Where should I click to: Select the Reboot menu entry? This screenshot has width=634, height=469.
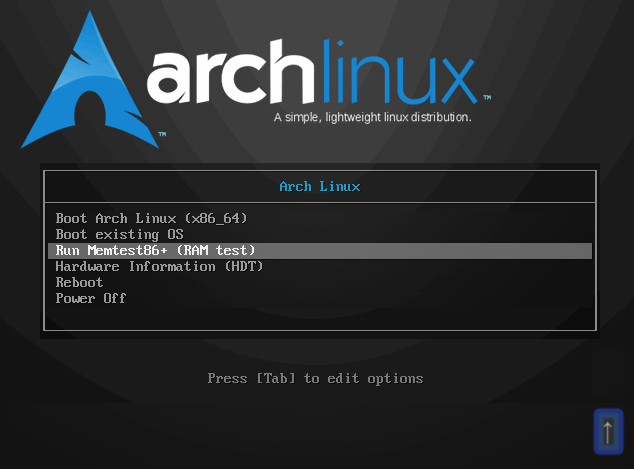(319, 282)
